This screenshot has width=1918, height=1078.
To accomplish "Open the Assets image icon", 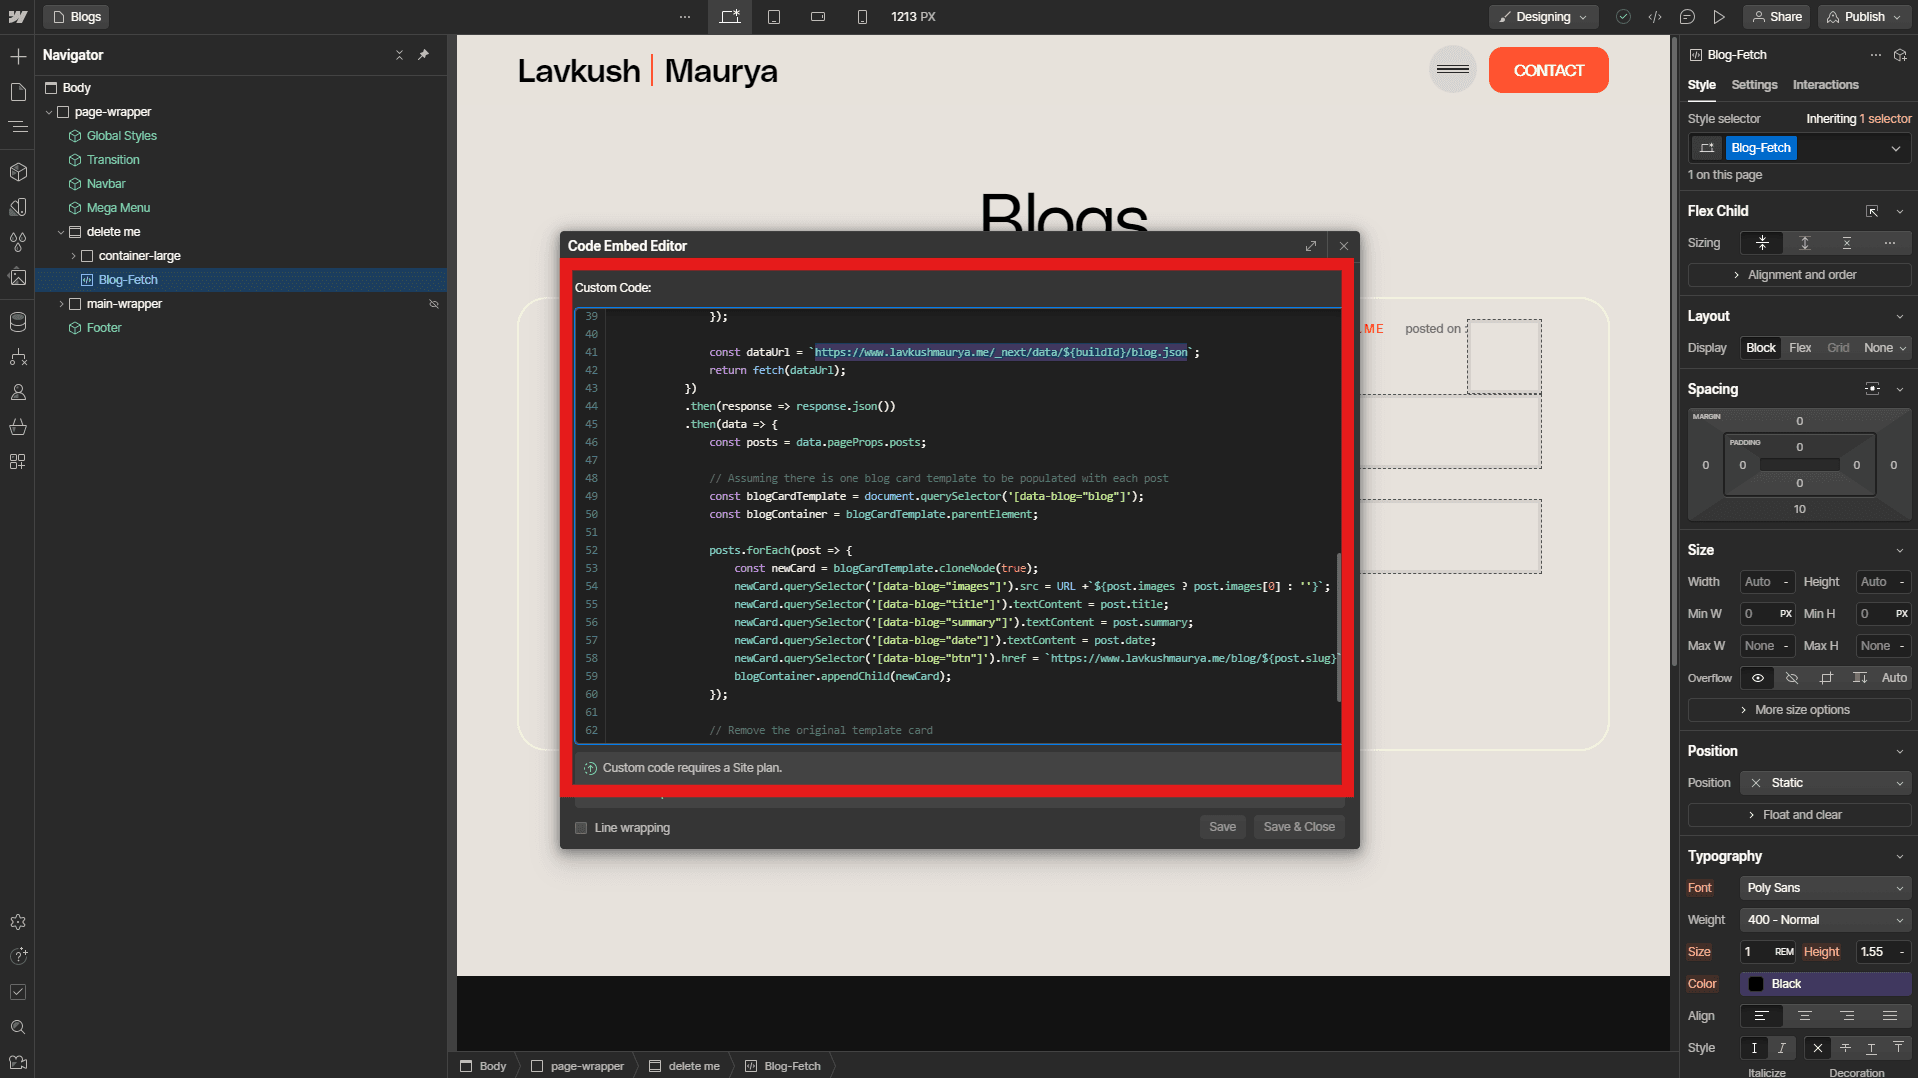I will [18, 277].
